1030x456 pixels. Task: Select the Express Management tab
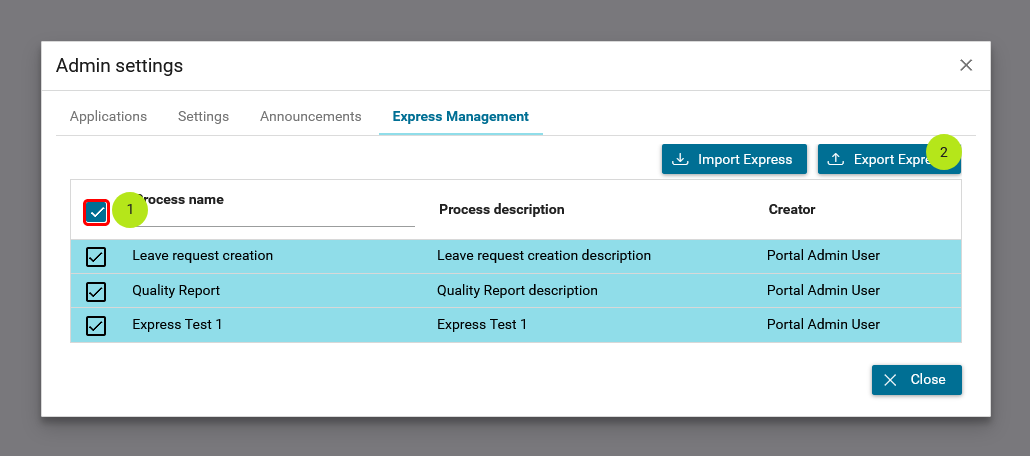point(460,116)
